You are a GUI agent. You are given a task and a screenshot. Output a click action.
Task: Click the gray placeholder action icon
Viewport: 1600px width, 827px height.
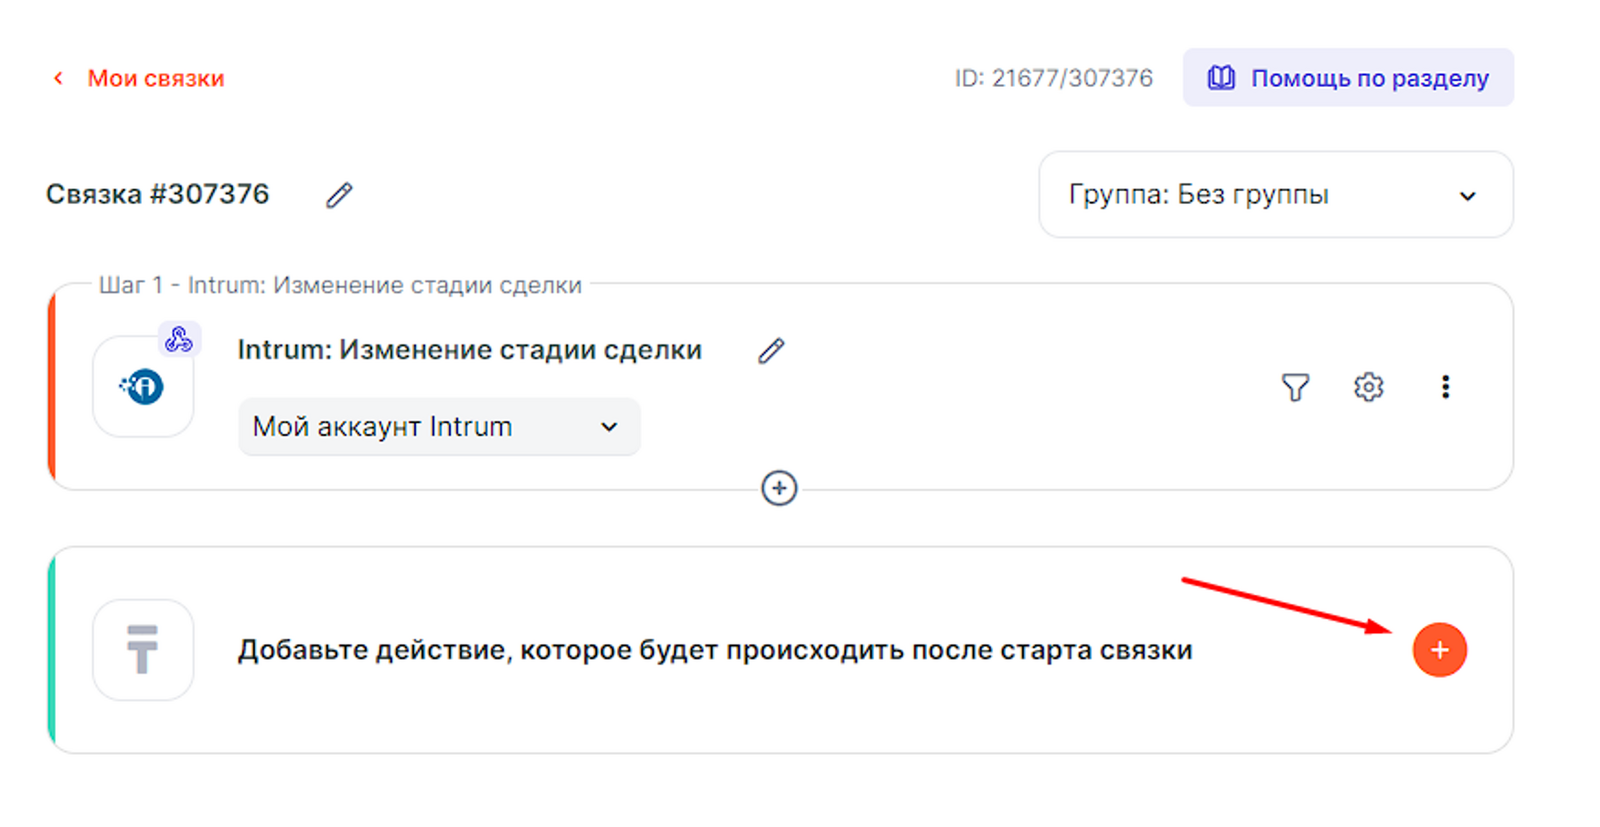coord(143,650)
